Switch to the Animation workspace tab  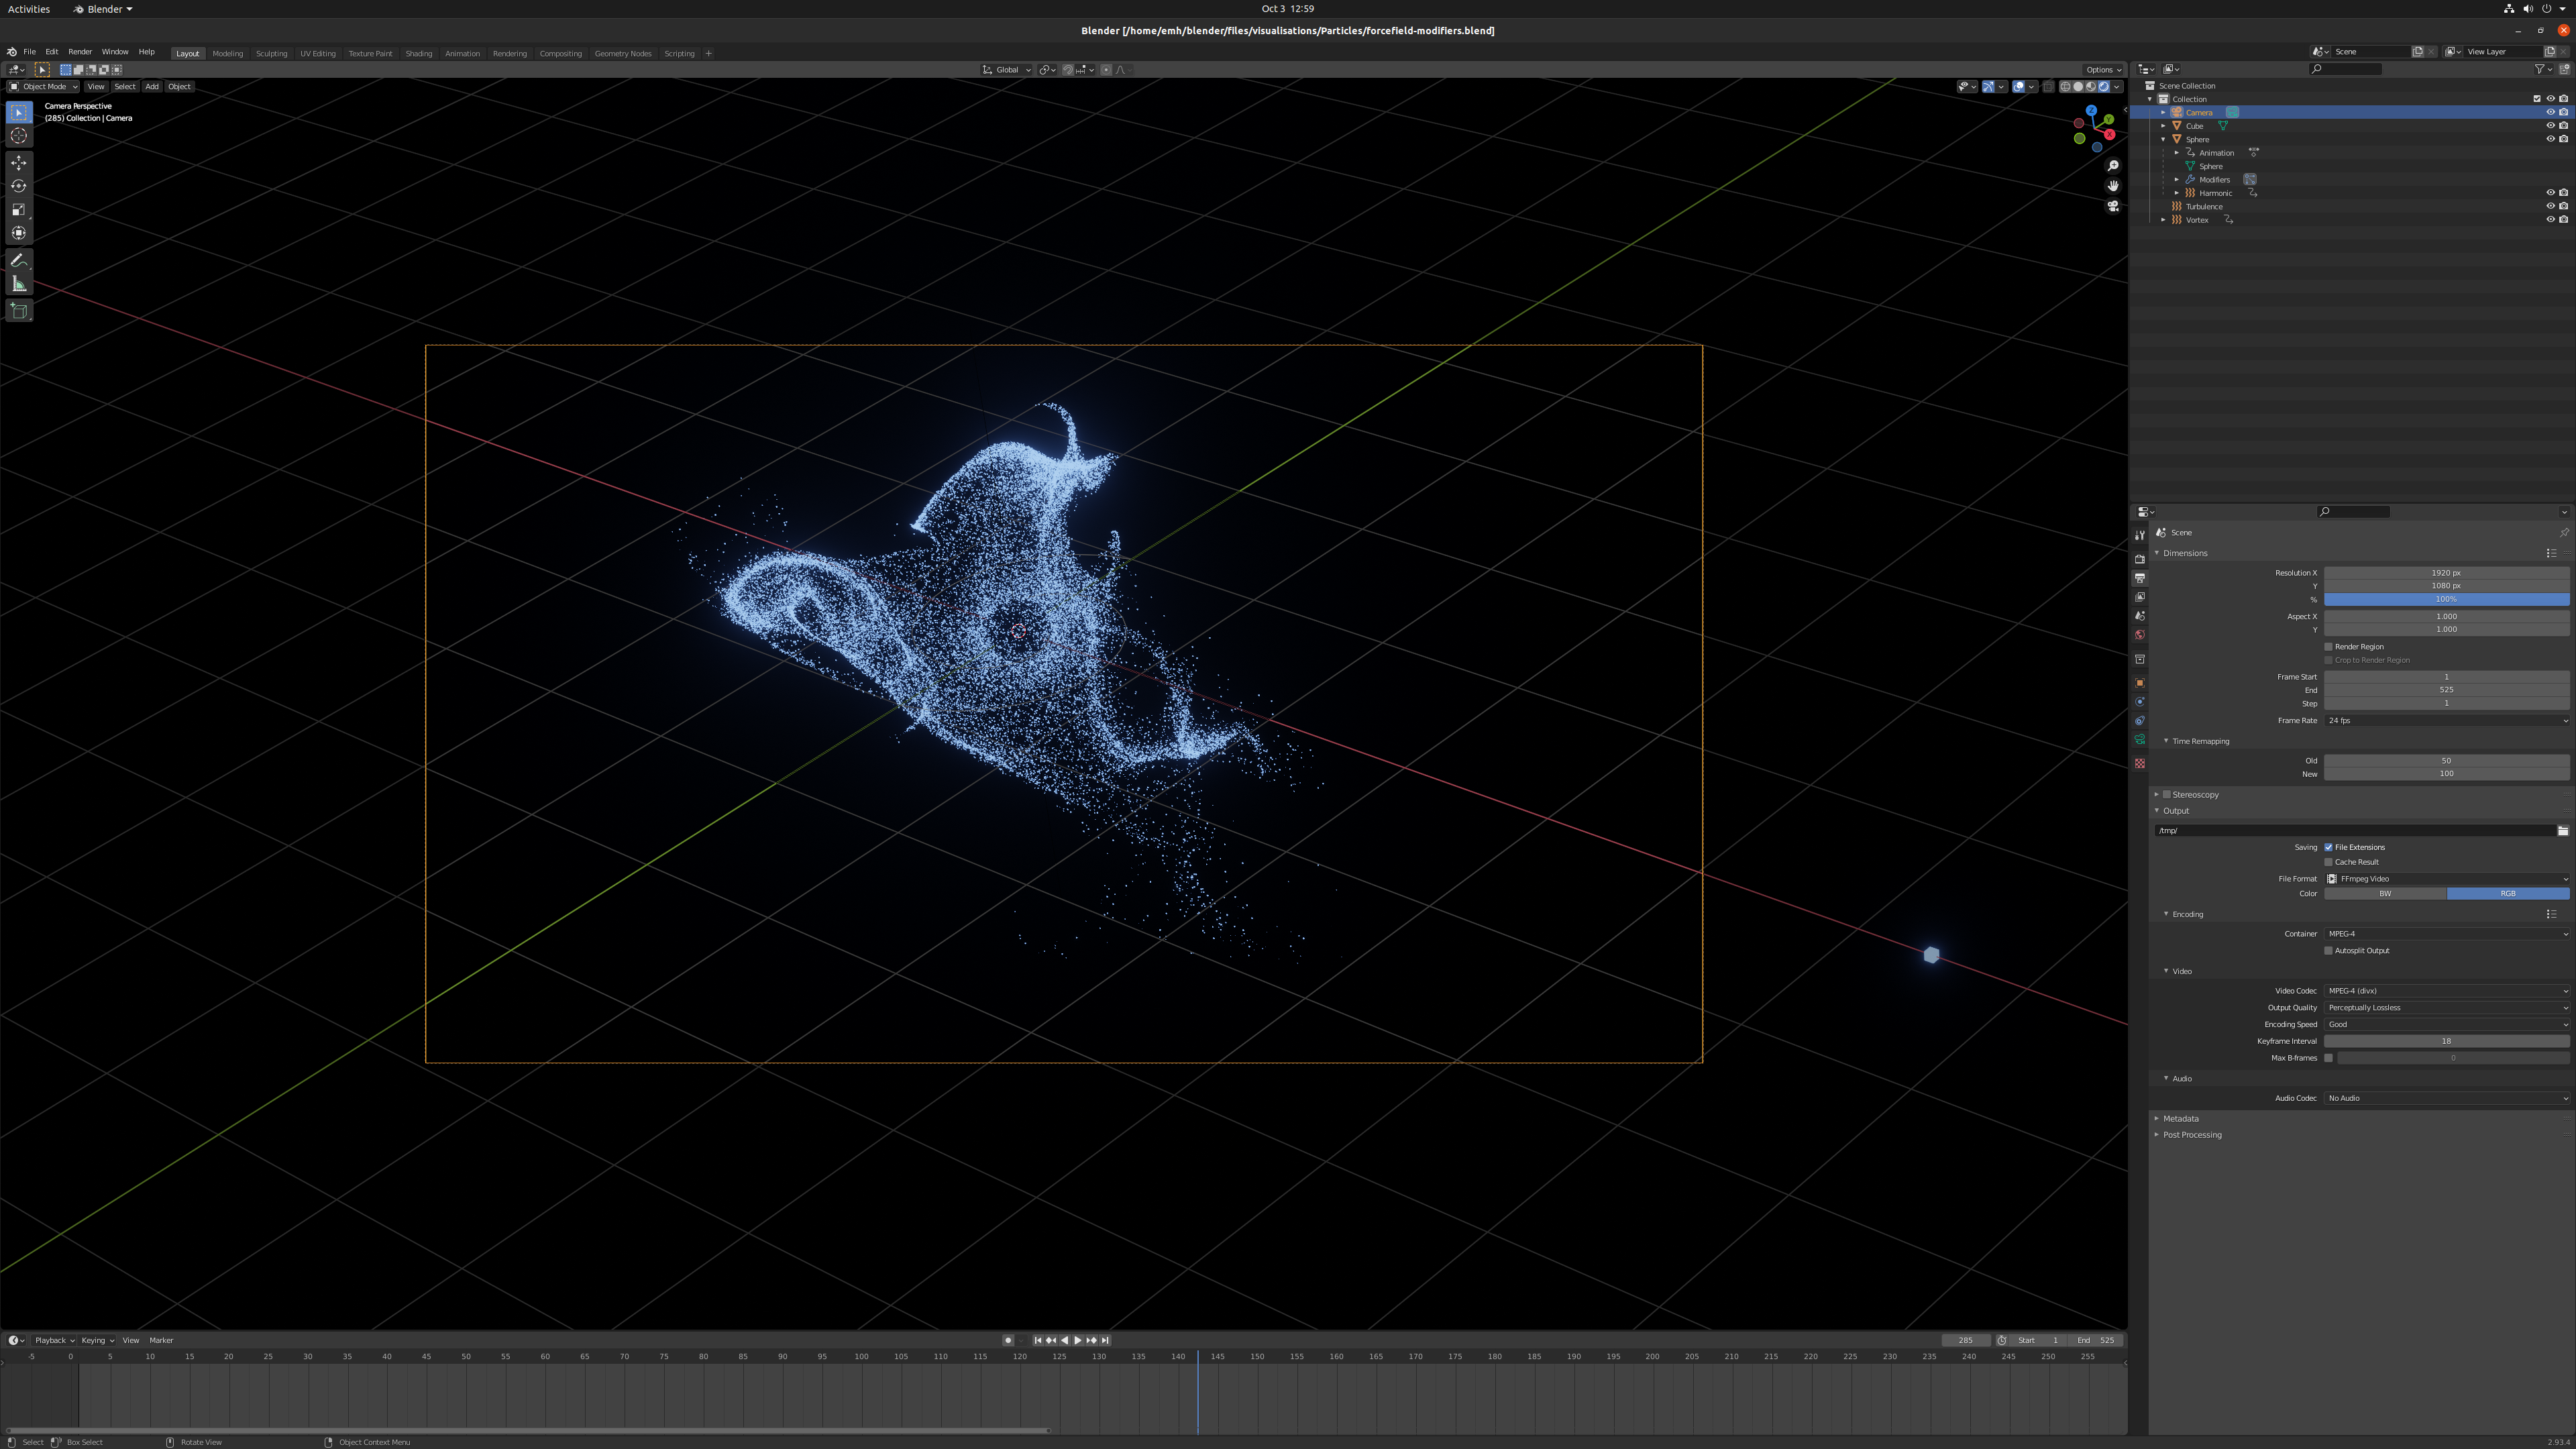tap(462, 53)
